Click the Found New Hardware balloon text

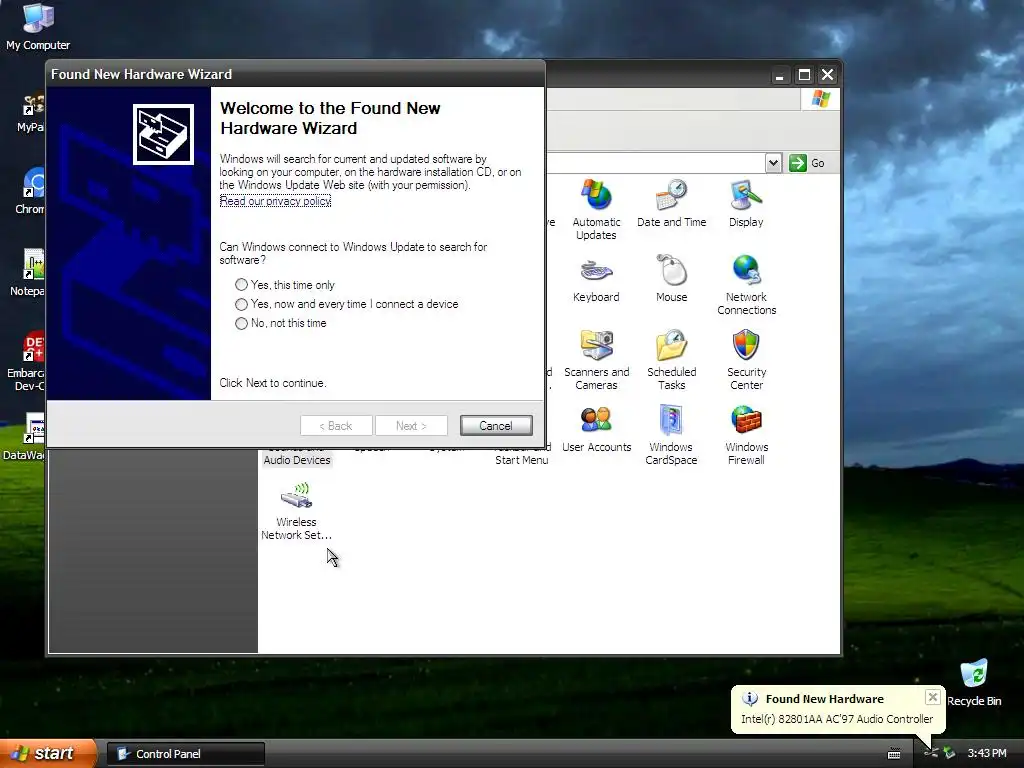pyautogui.click(x=825, y=699)
